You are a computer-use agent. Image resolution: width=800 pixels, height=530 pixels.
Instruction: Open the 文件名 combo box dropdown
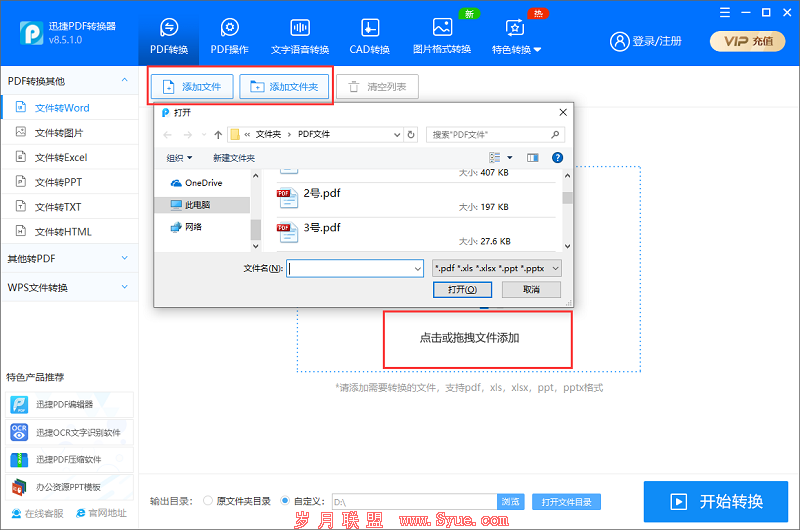pos(418,268)
